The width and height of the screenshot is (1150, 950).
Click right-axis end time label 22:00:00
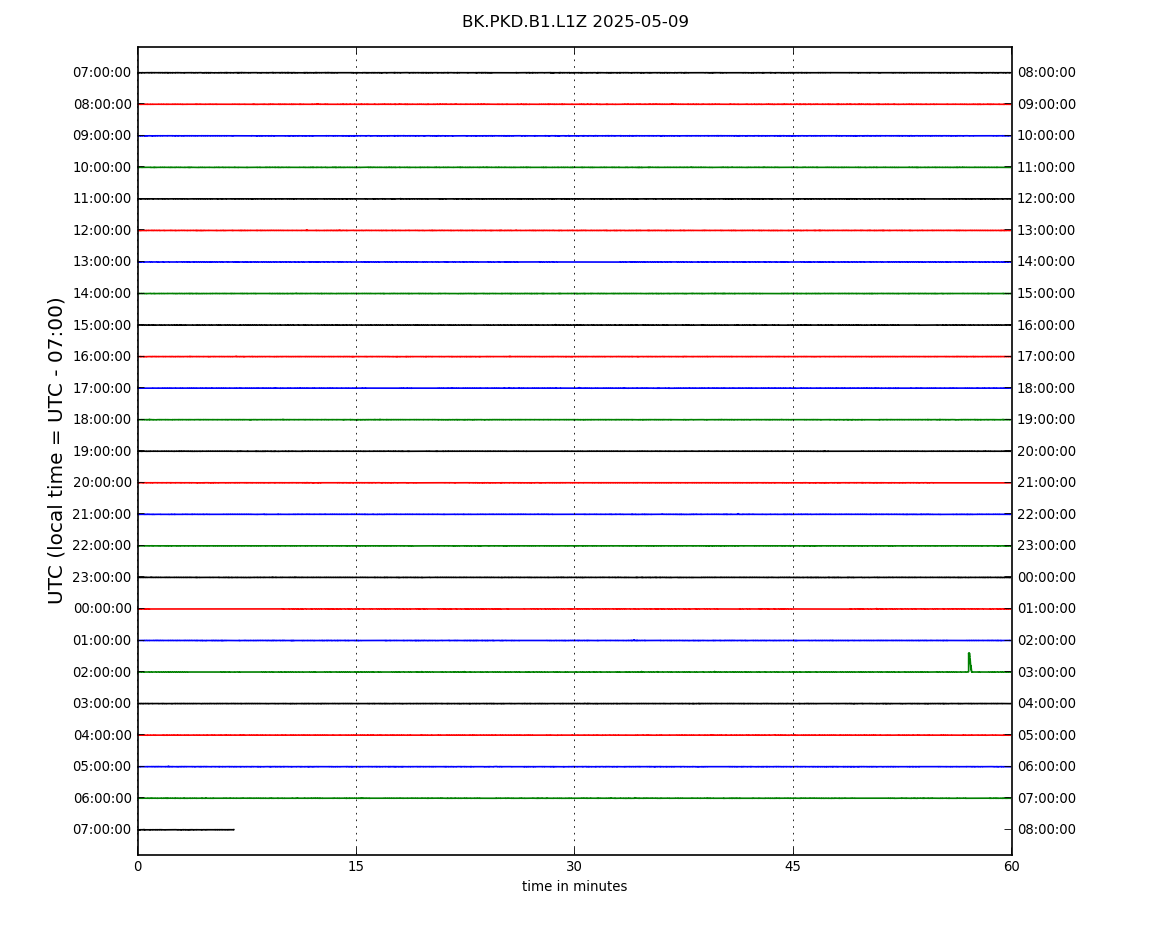(1047, 514)
